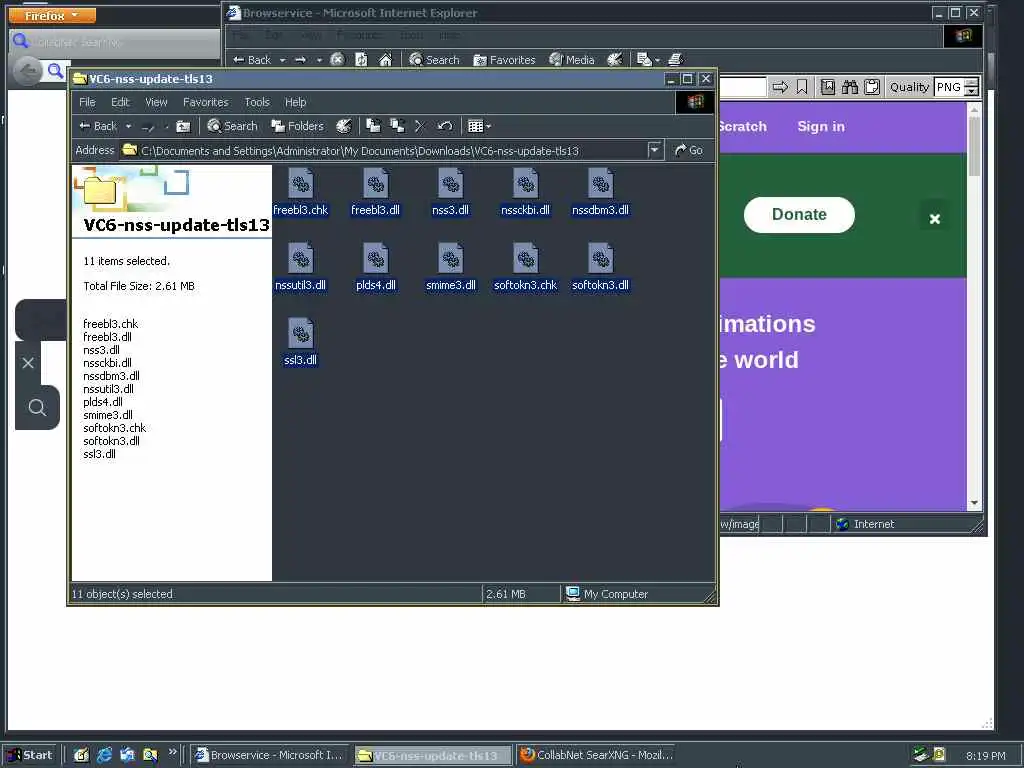
Task: Click the Forward arrow in Internet Explorer toolbar
Action: (300, 59)
